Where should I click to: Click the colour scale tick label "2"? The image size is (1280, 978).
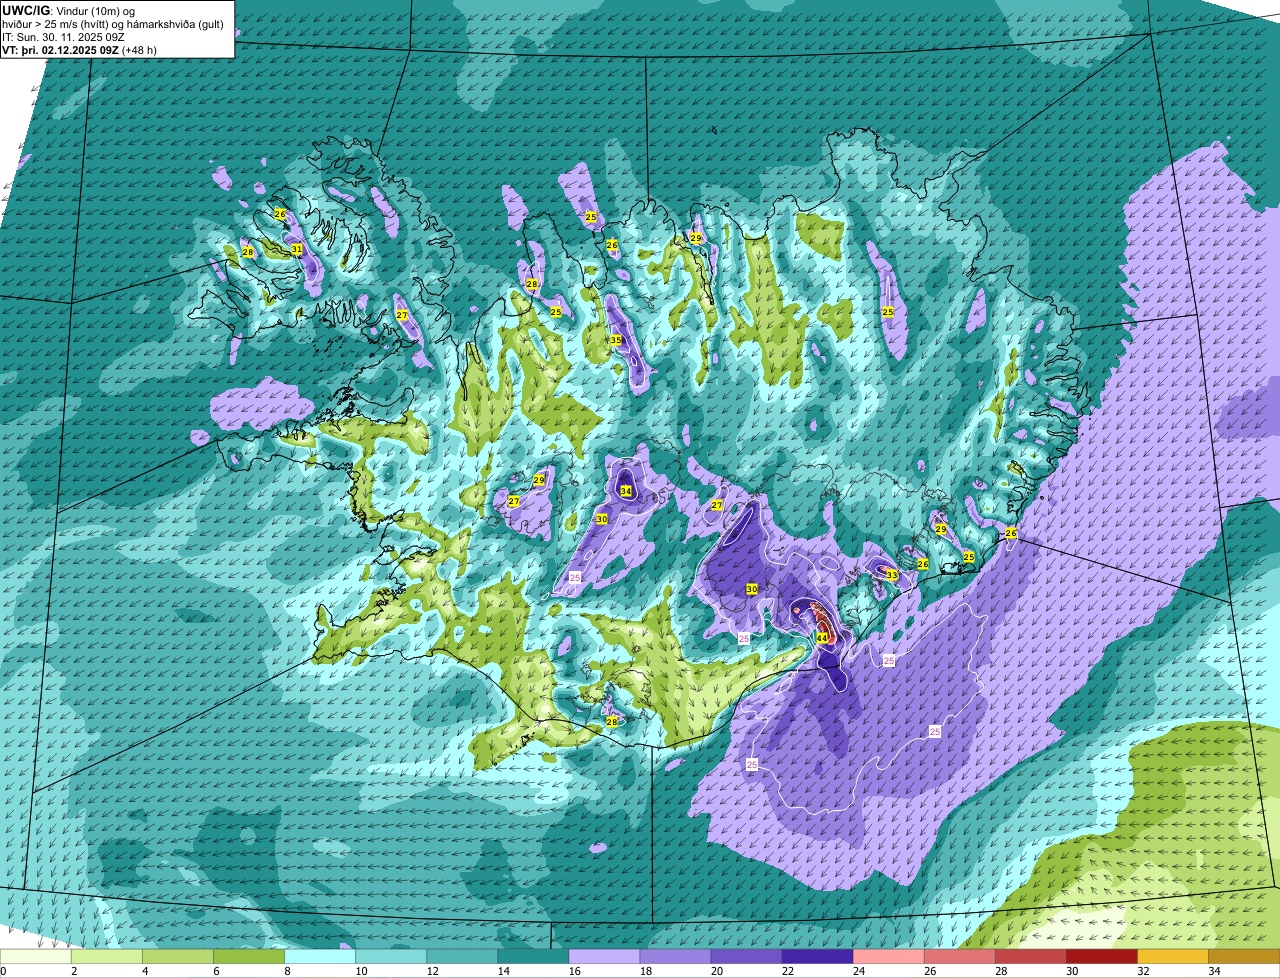[x=74, y=971]
